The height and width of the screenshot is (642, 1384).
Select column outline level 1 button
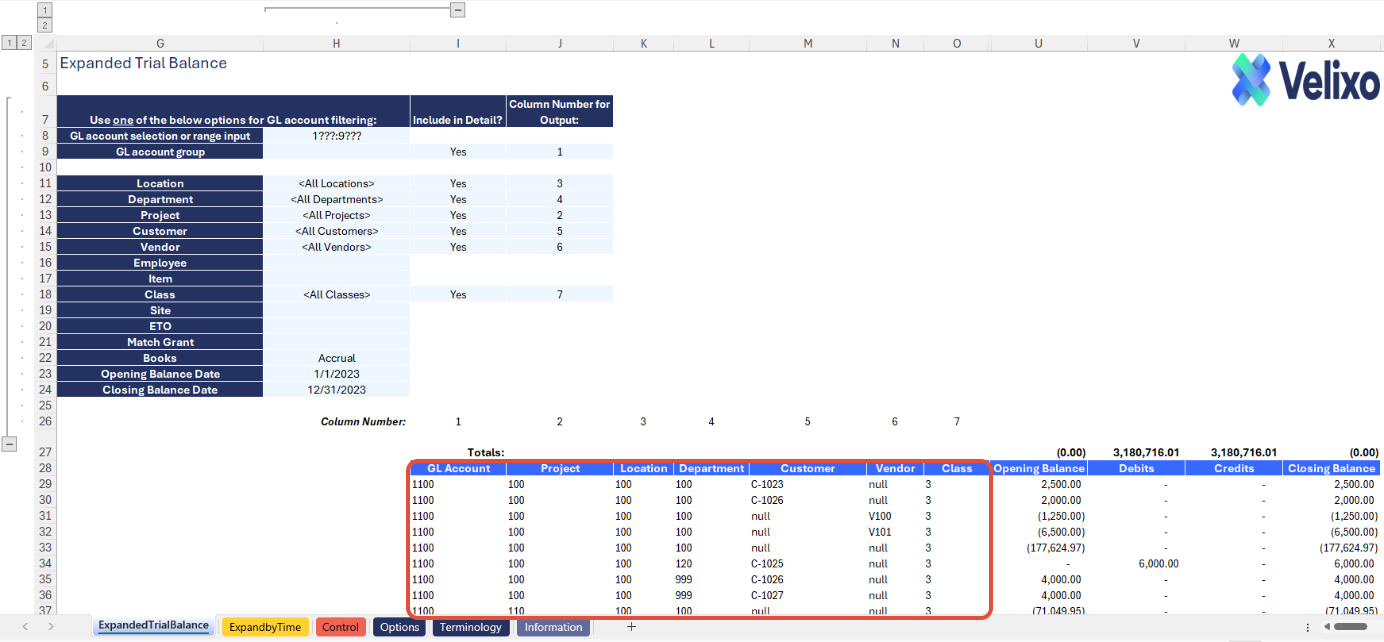pos(44,9)
